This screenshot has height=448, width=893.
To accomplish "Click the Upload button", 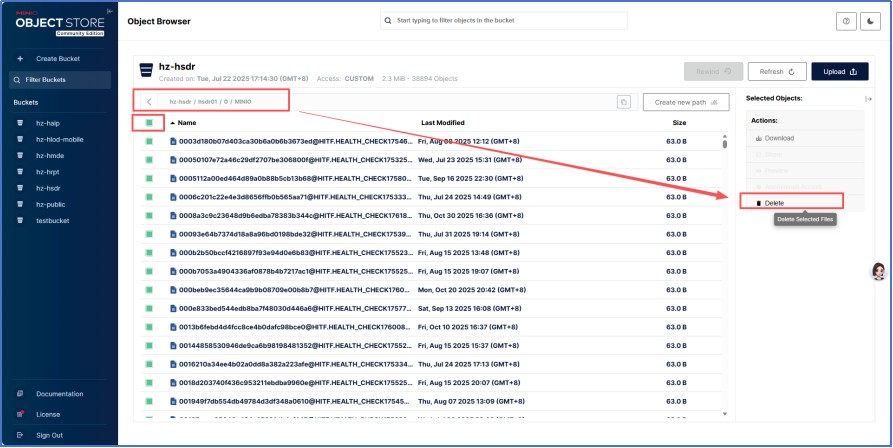I will point(839,71).
